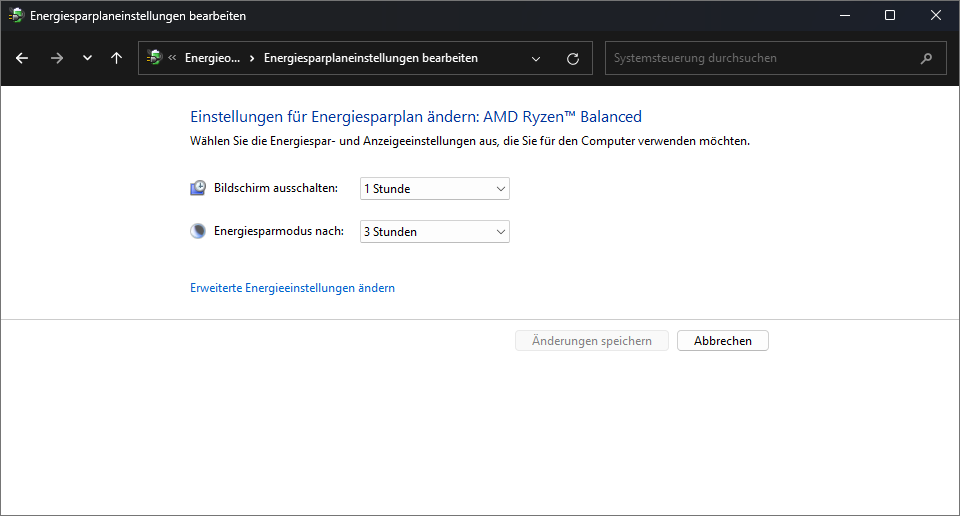Close the Energiesparplaneinstellungen window

936,15
